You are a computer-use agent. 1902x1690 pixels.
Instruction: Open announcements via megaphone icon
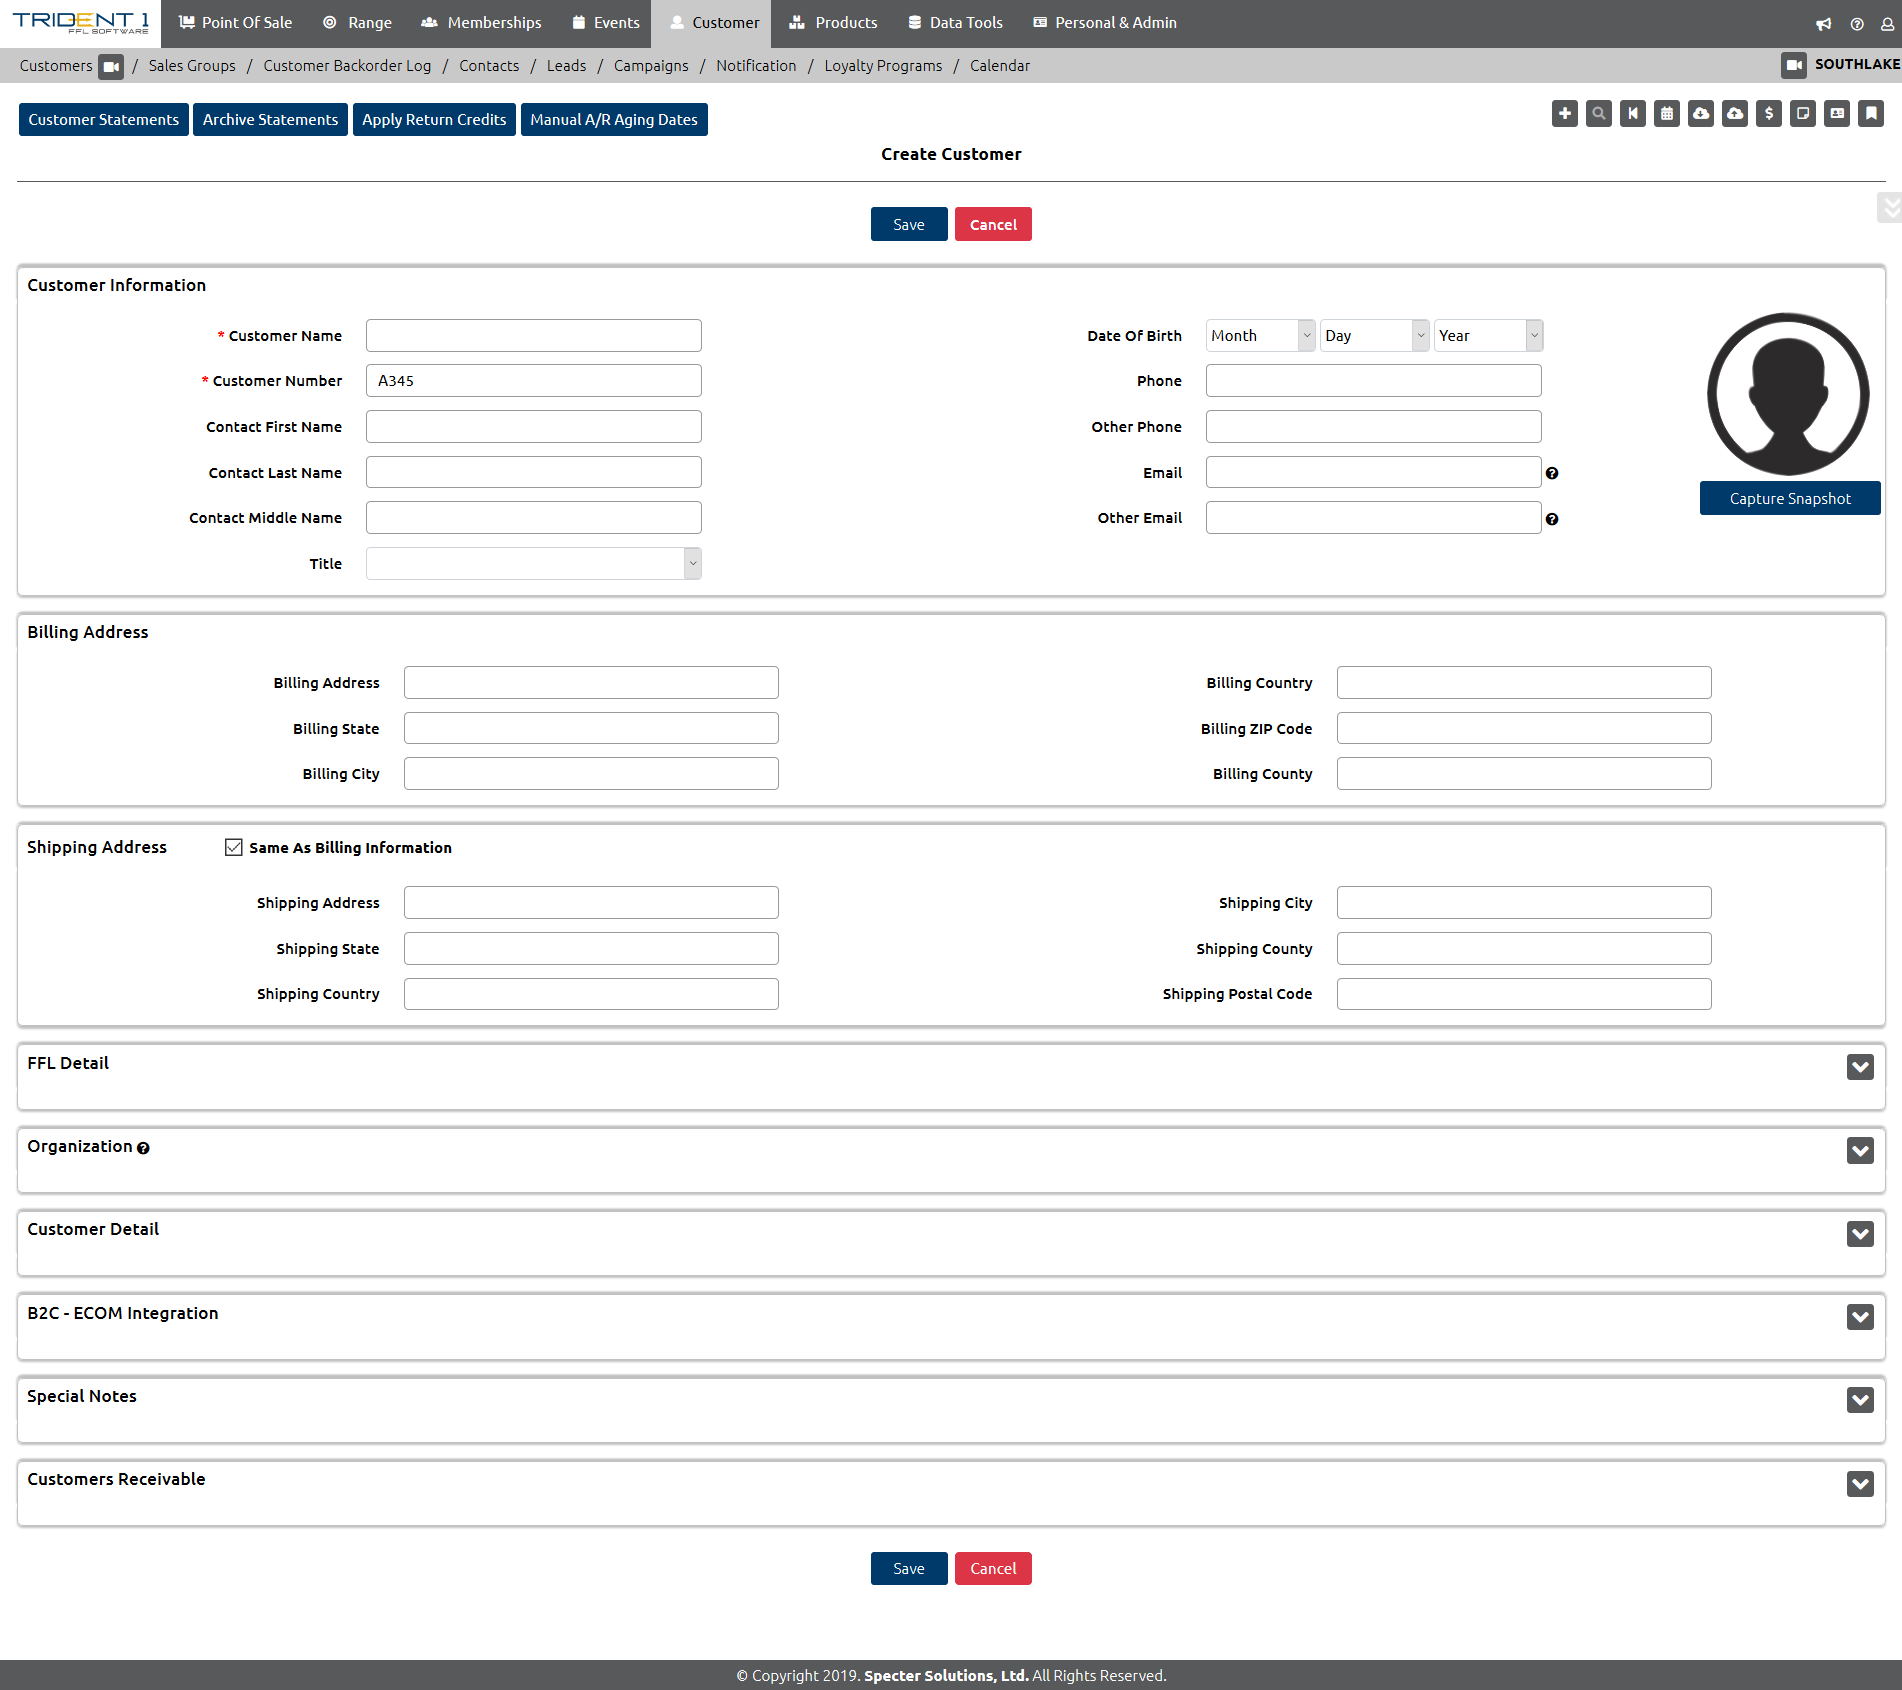click(x=1824, y=24)
